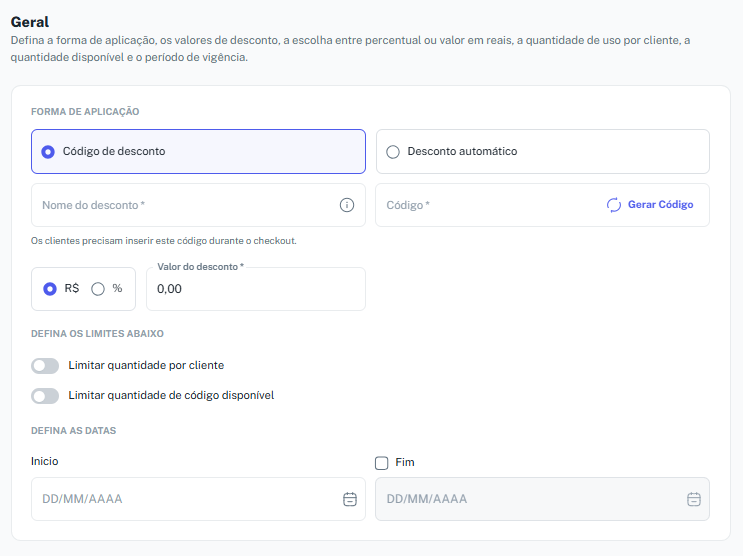Viewport: 743px width, 556px height.
Task: Click the info icon in Nome do desconto
Action: point(347,205)
